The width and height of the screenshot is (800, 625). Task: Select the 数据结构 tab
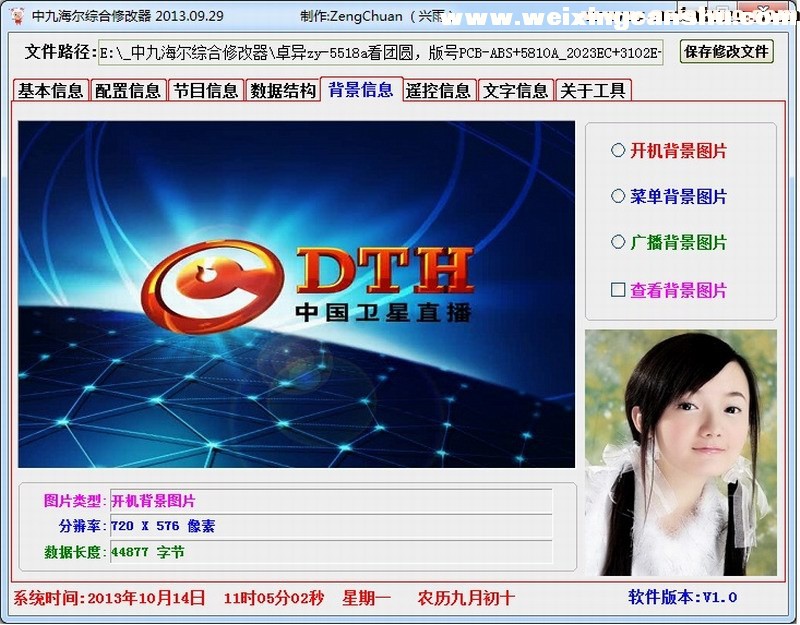[283, 91]
